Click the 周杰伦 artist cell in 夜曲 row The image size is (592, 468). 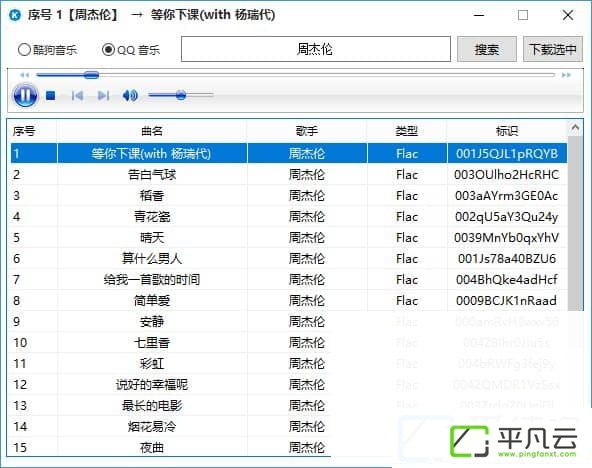coord(307,448)
